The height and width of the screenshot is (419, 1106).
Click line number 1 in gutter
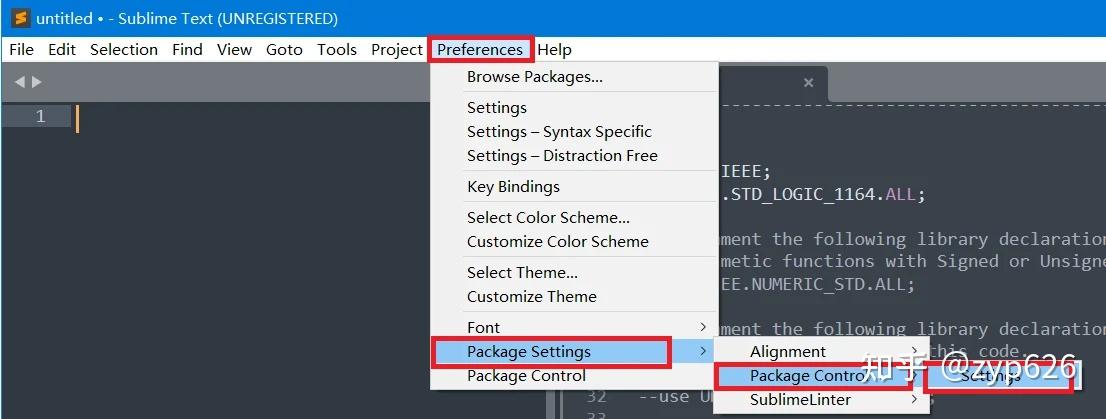click(40, 117)
